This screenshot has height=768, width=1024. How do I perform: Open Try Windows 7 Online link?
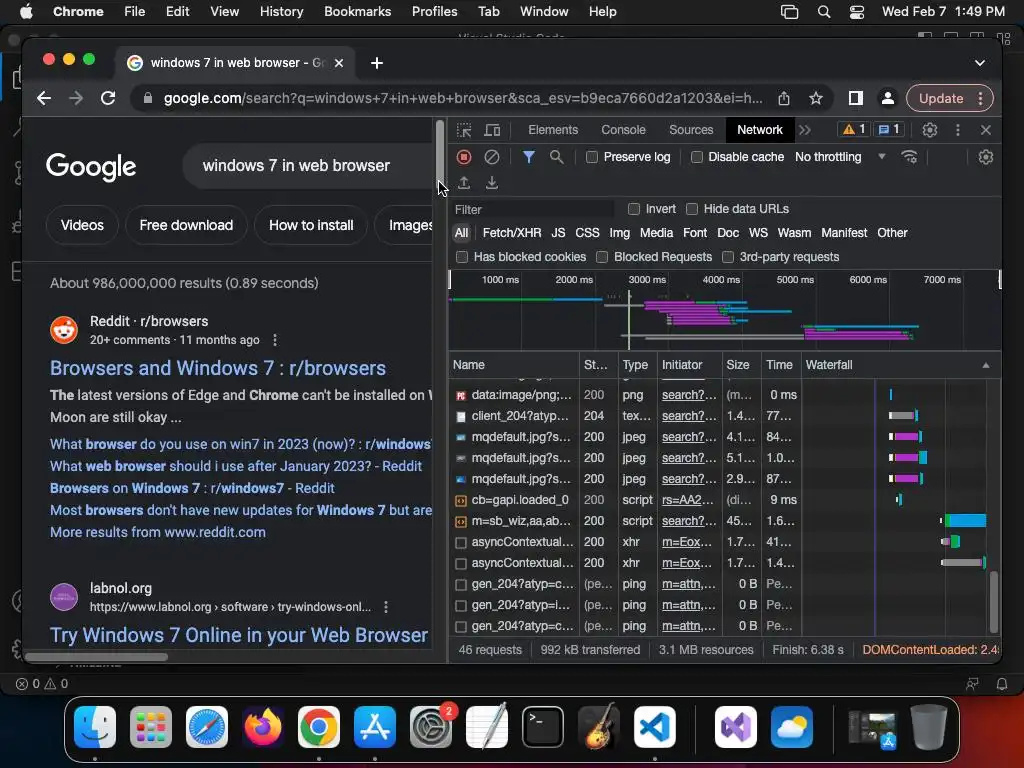[x=239, y=635]
